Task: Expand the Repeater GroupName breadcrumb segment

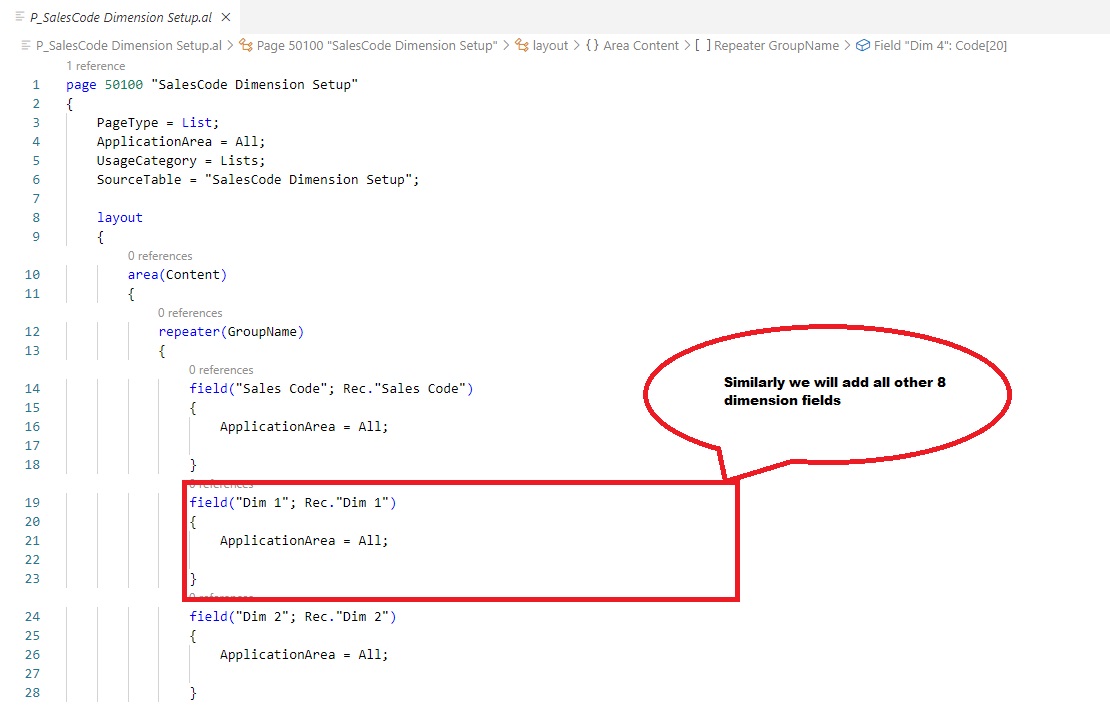Action: pyautogui.click(x=776, y=46)
